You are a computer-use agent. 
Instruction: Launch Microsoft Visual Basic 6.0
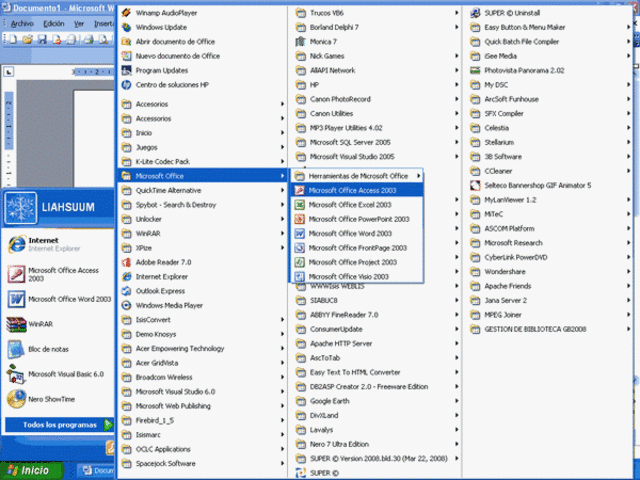tap(58, 374)
